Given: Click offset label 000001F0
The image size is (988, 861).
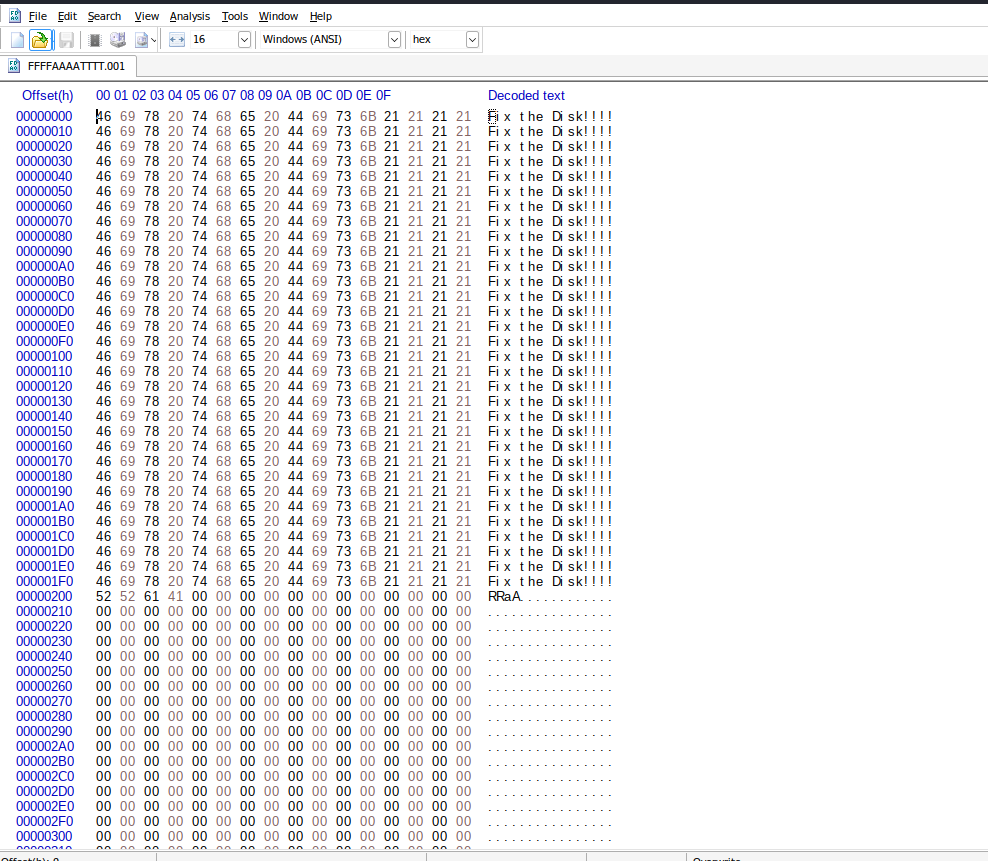Looking at the screenshot, I should click(x=44, y=582).
